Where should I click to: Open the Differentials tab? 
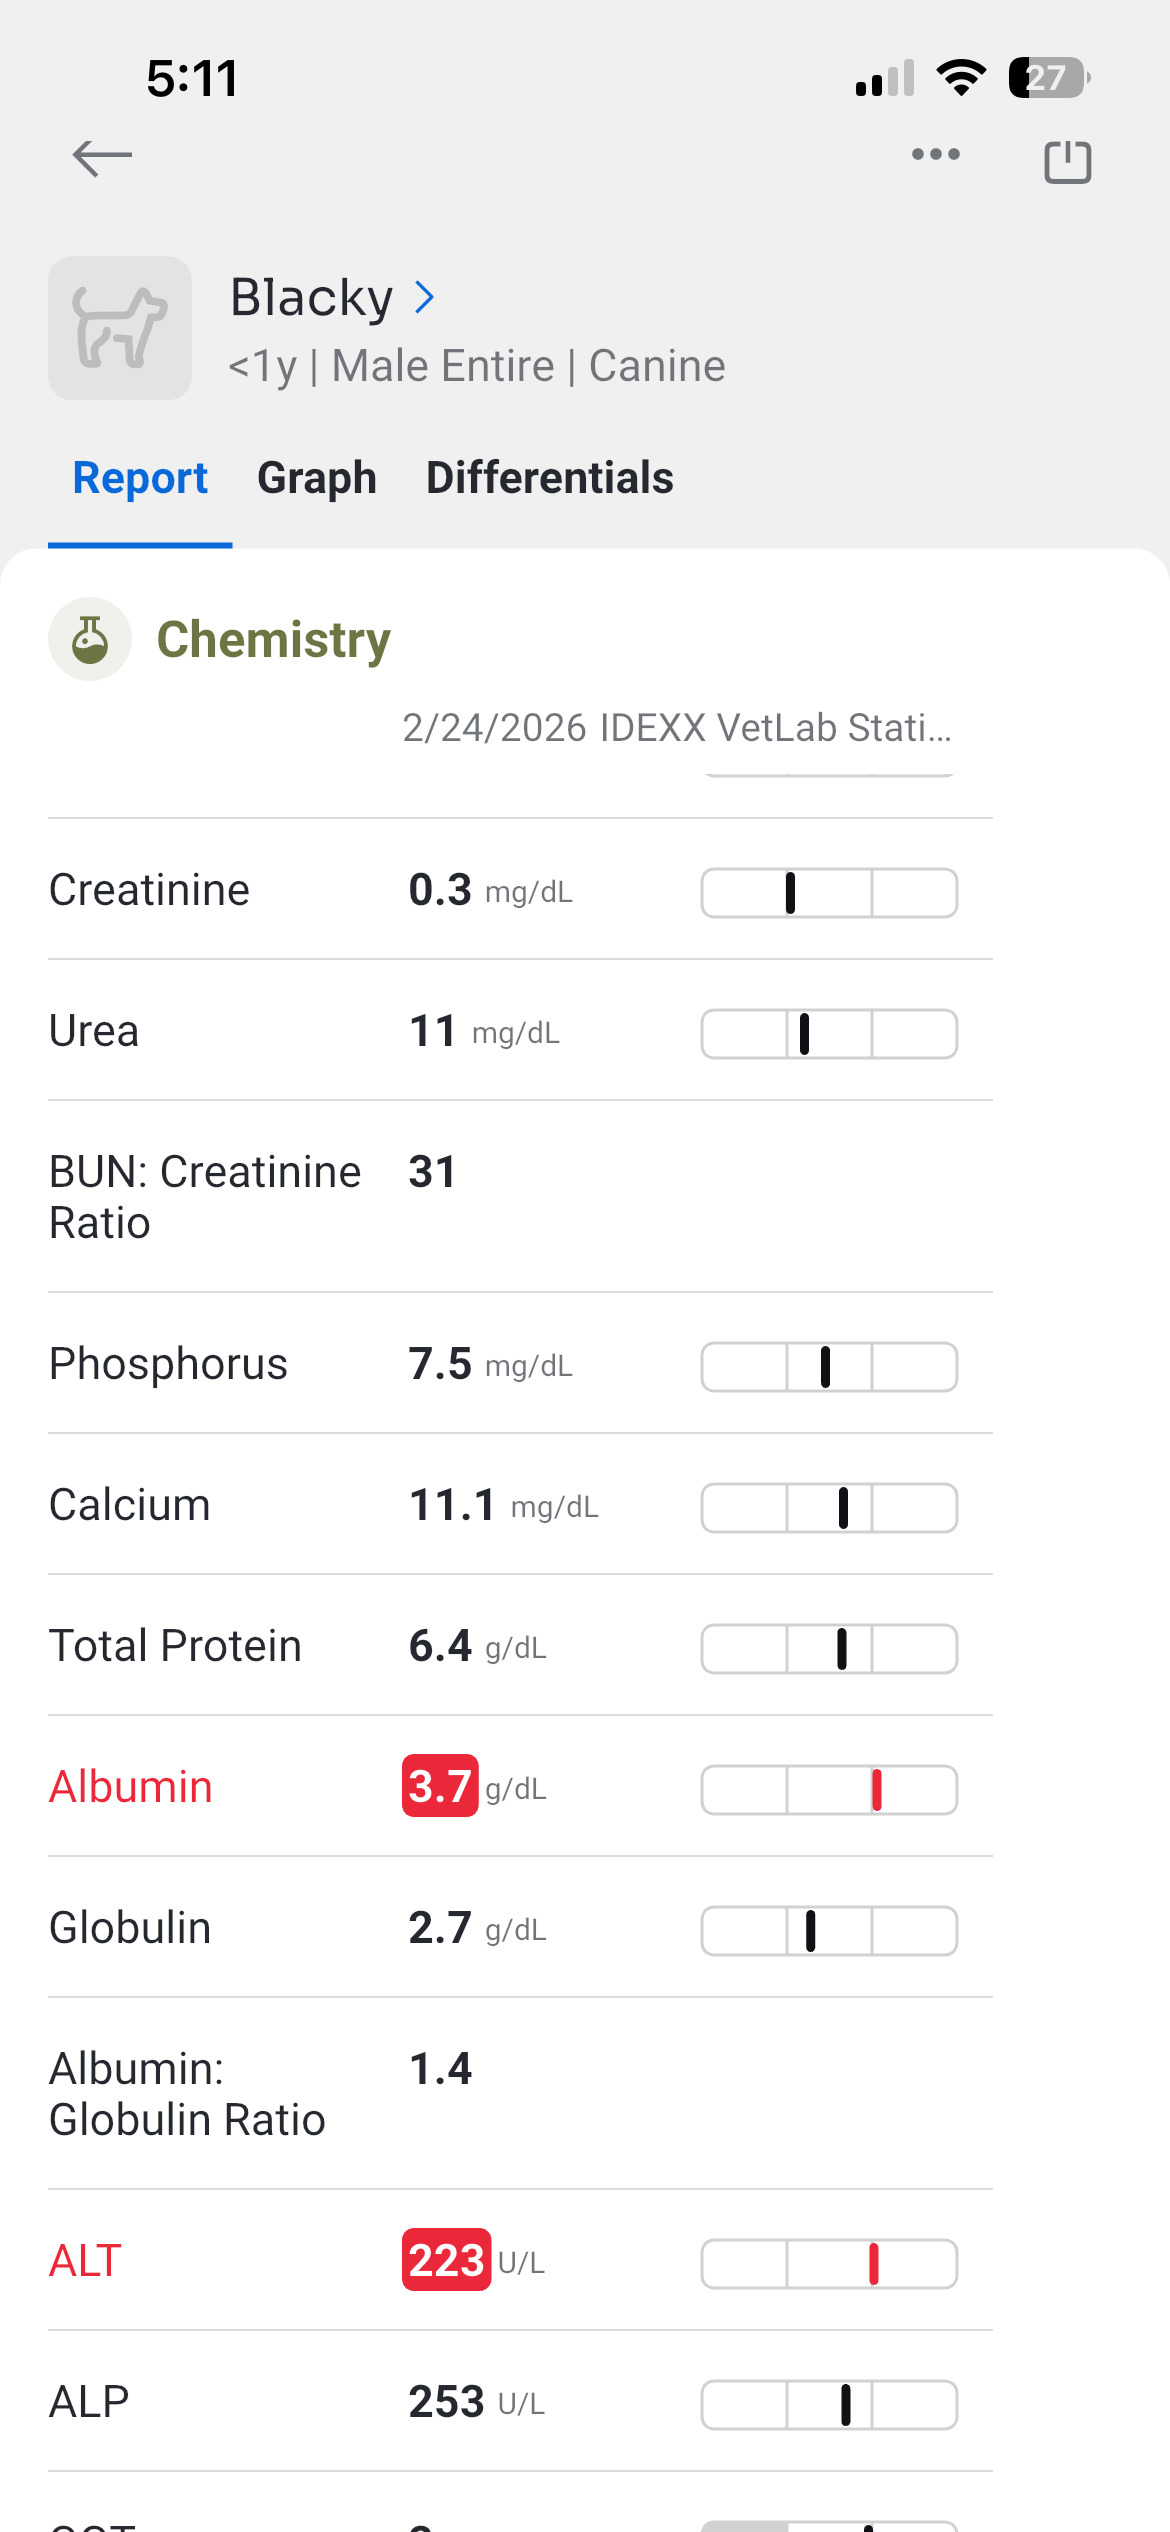pyautogui.click(x=549, y=478)
